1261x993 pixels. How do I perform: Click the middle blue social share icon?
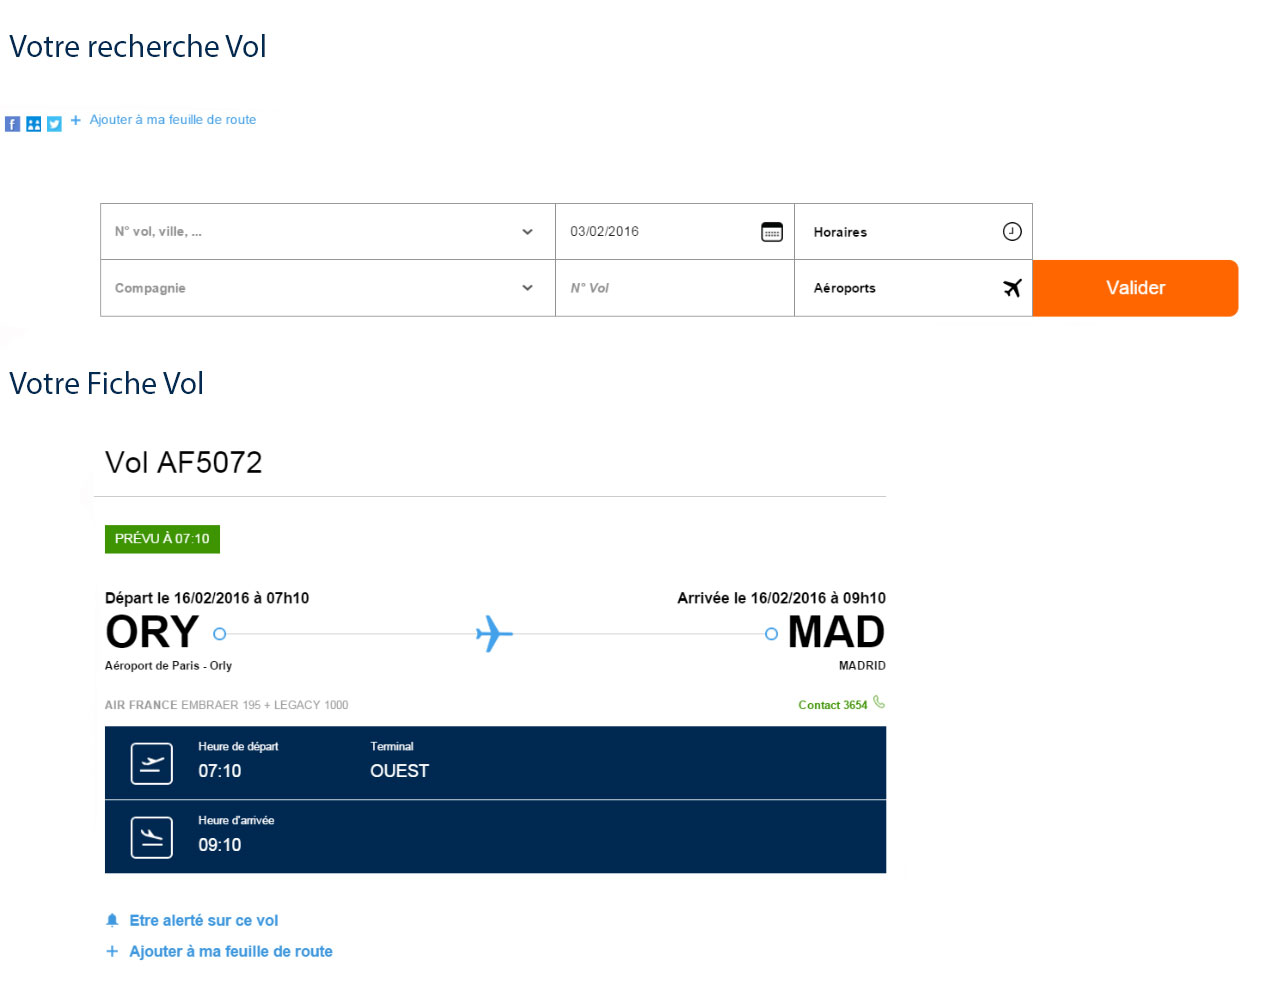click(33, 124)
